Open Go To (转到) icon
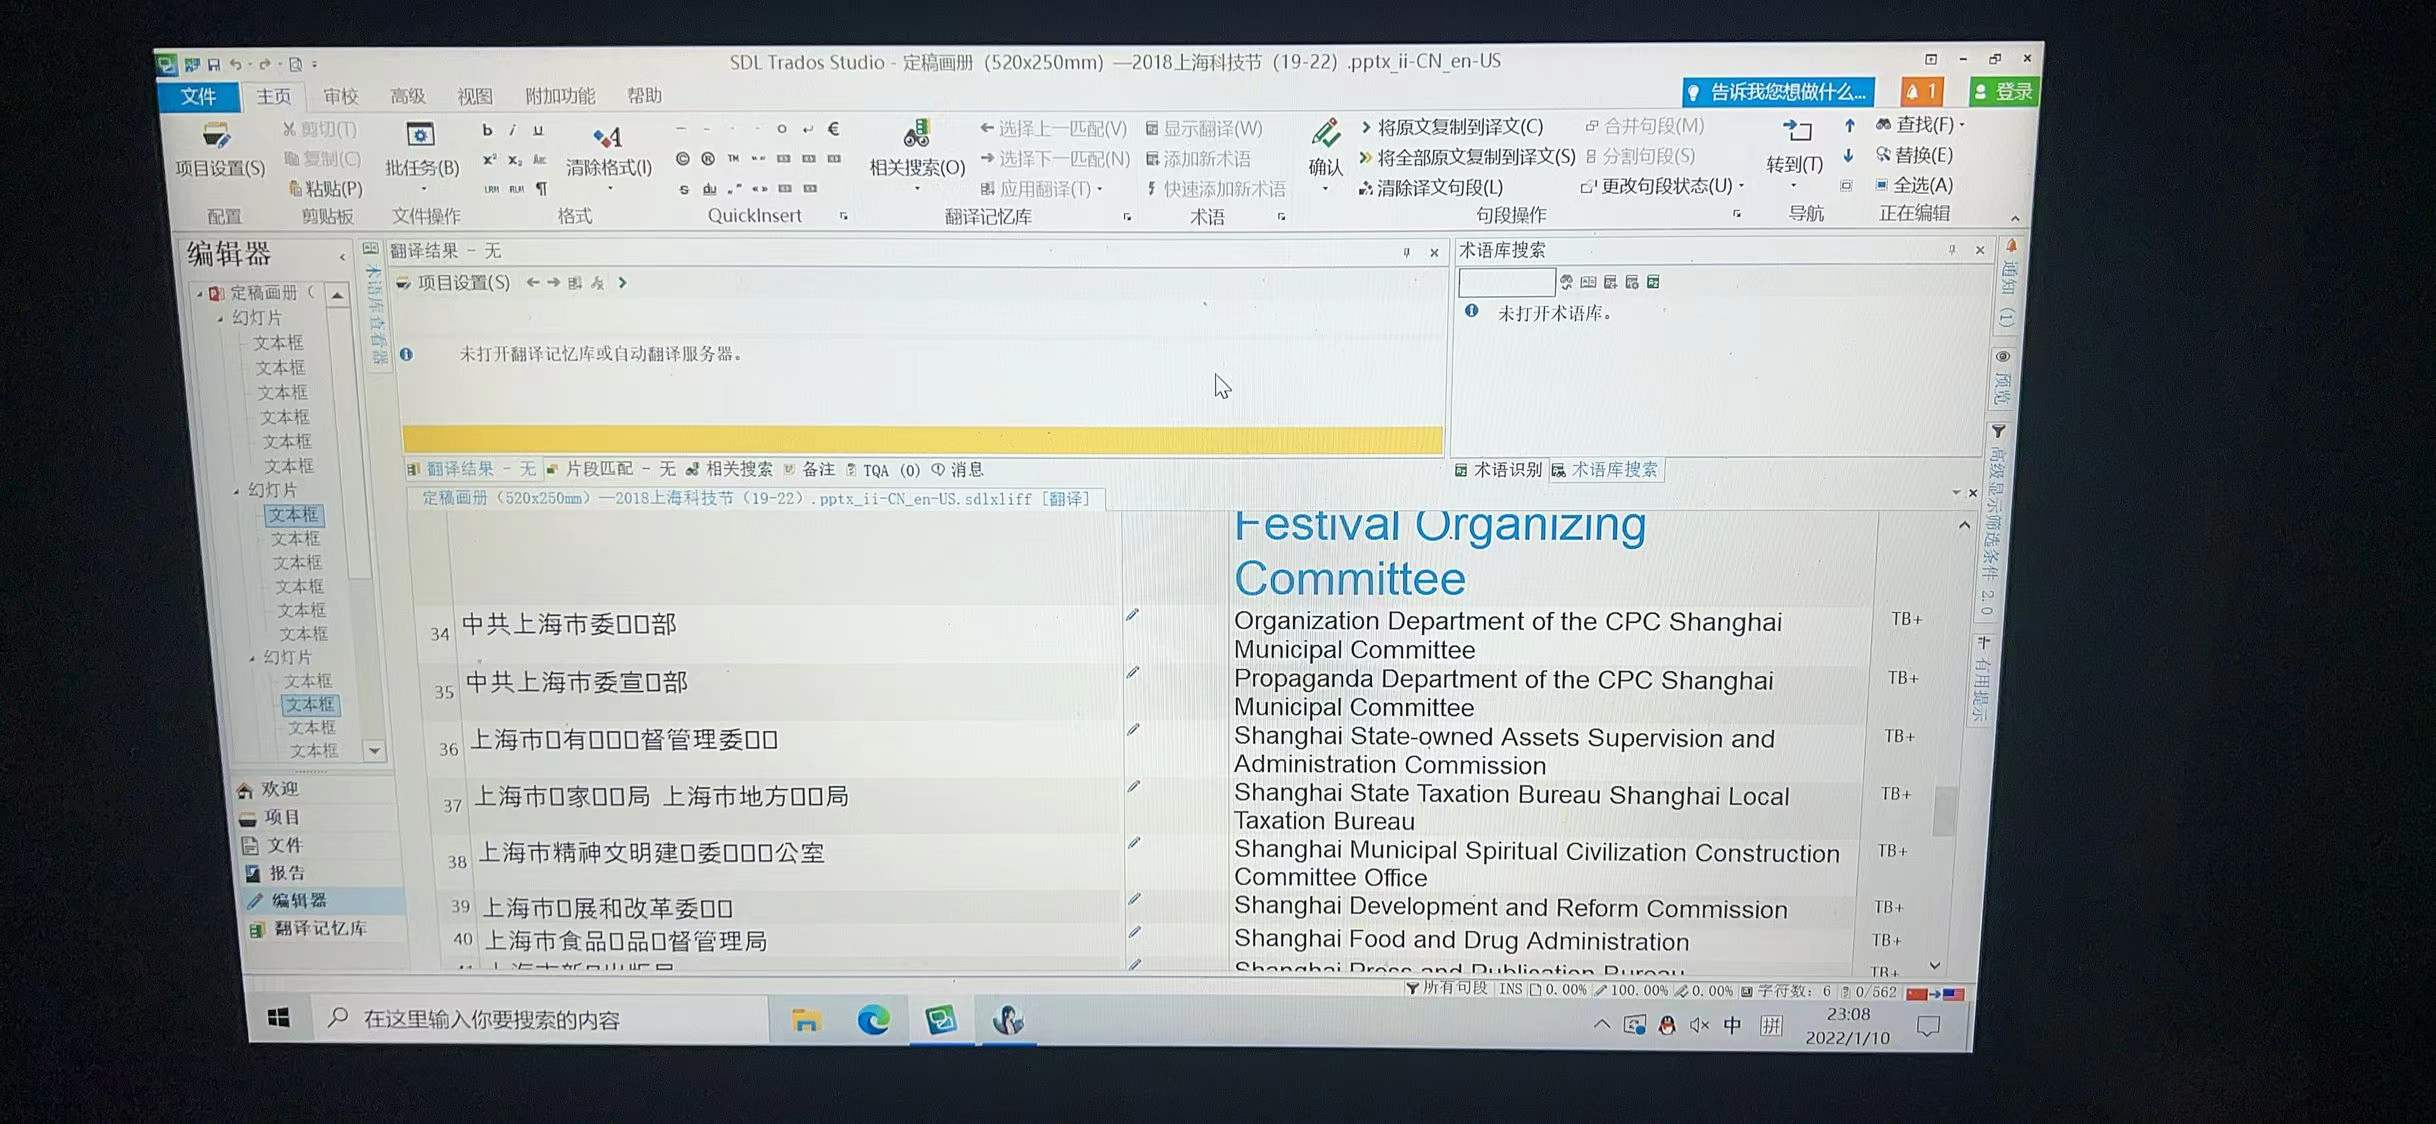The height and width of the screenshot is (1124, 2436). (x=1796, y=130)
